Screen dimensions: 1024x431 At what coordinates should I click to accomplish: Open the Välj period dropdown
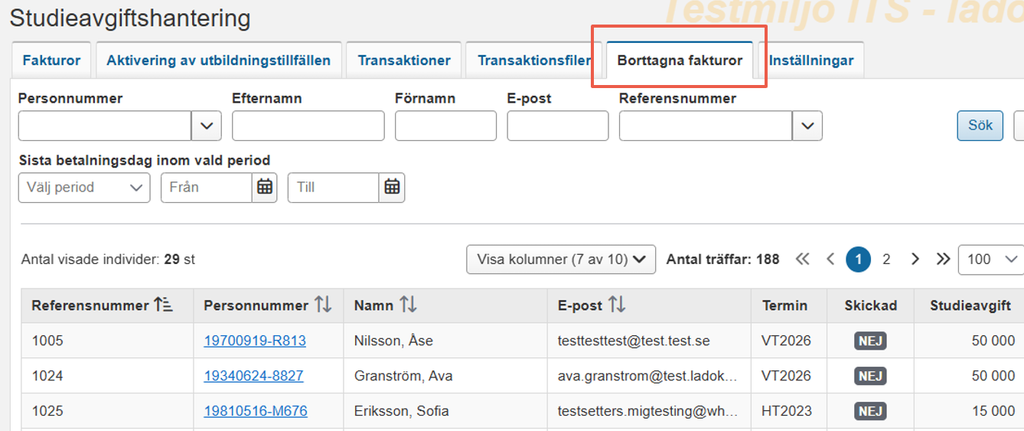click(84, 187)
